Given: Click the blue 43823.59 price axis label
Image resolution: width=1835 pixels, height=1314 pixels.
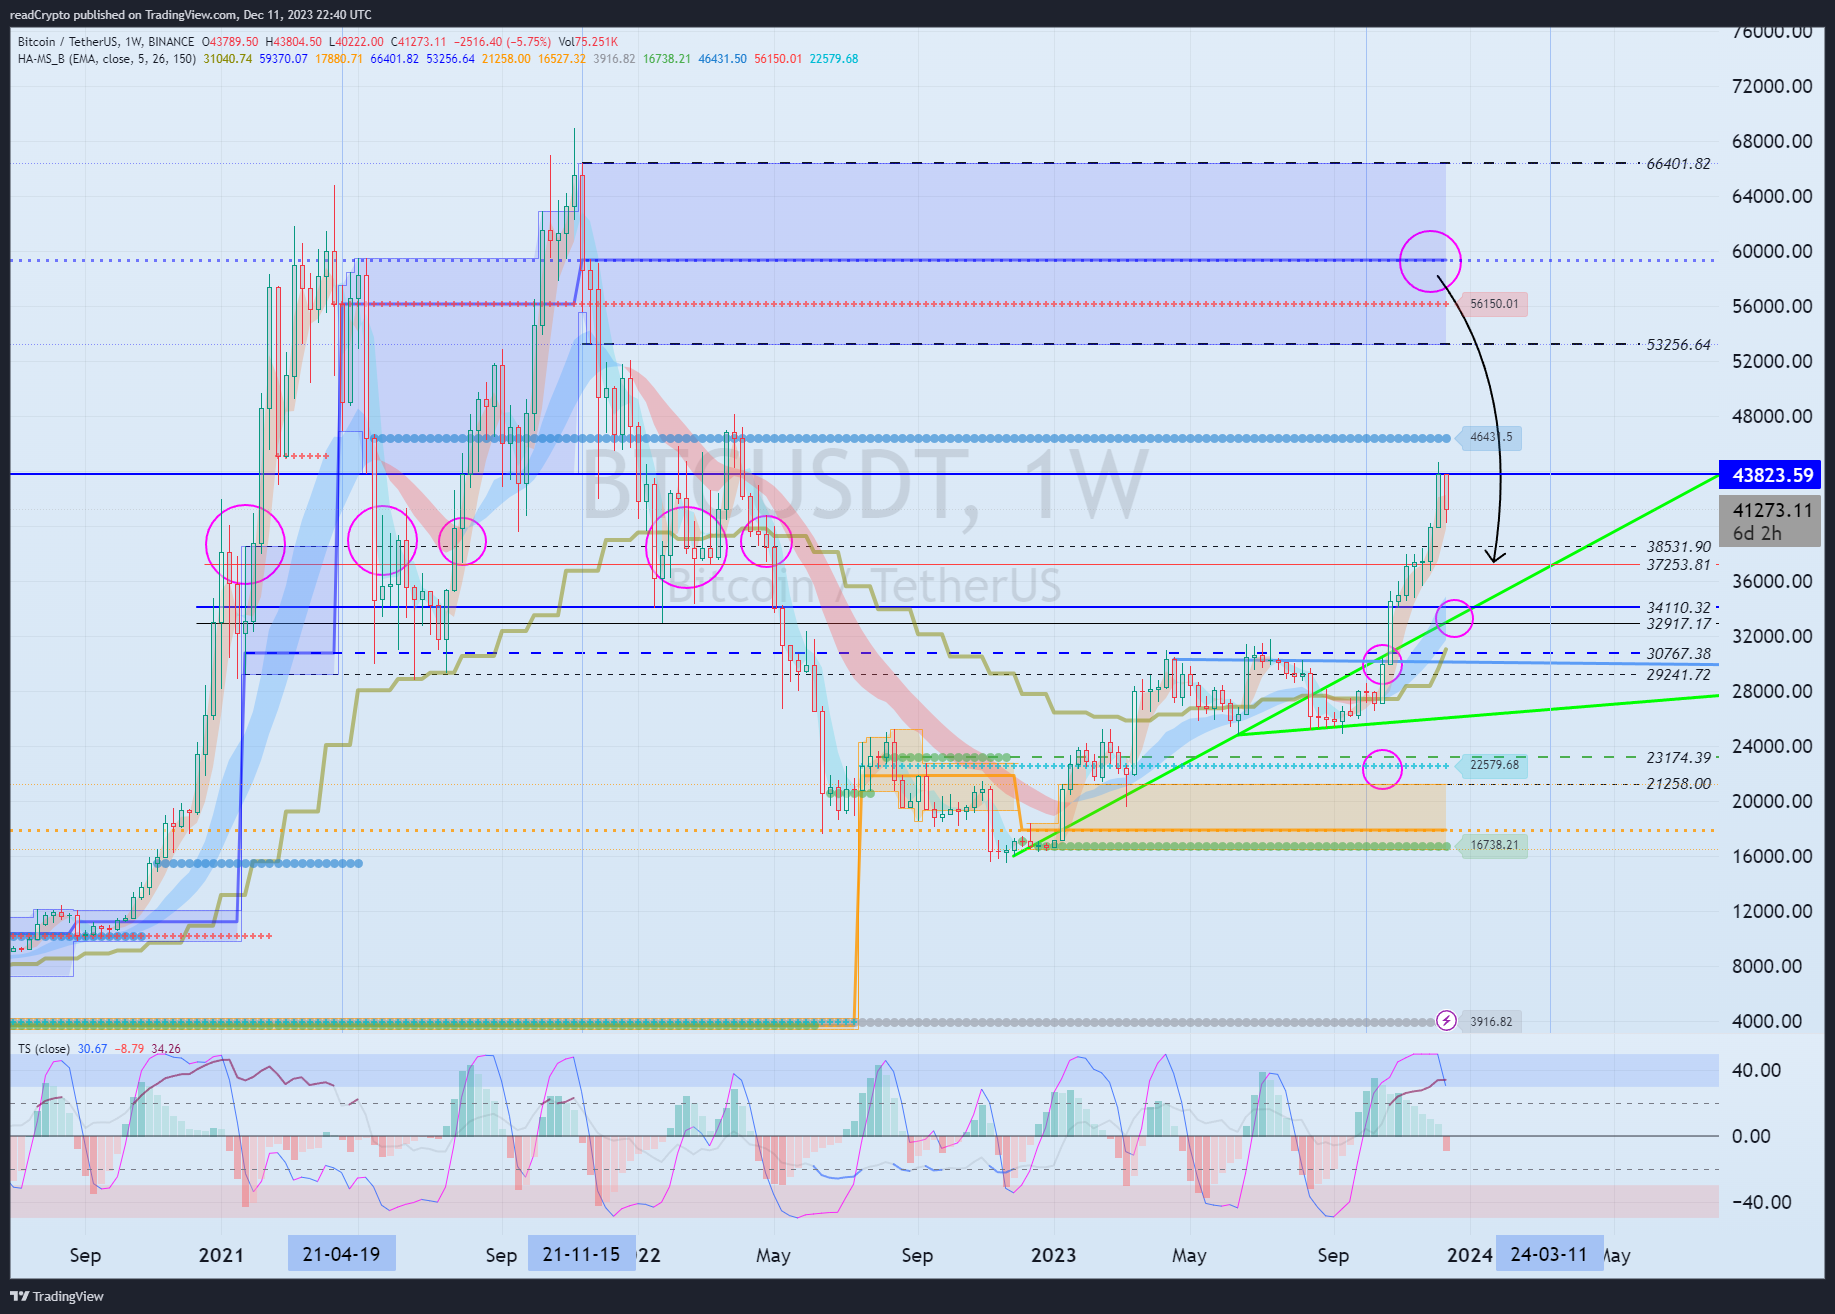Looking at the screenshot, I should pyautogui.click(x=1772, y=475).
